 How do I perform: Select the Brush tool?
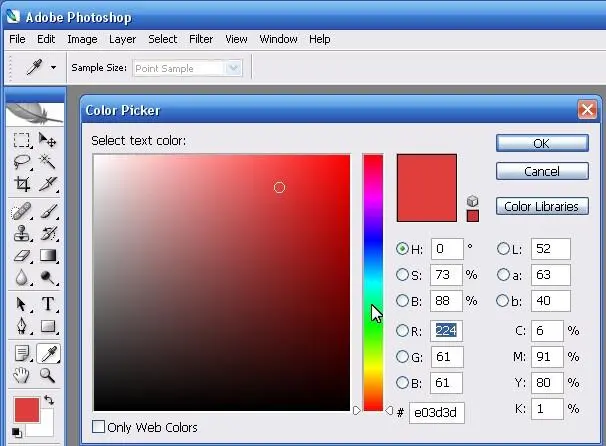click(x=48, y=211)
